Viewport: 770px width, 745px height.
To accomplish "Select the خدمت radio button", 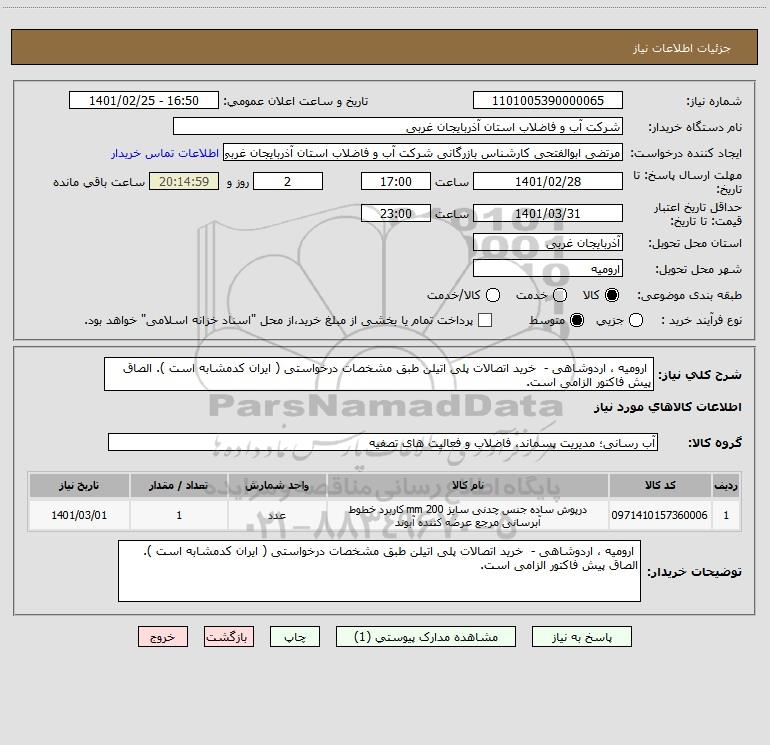I will coord(560,295).
